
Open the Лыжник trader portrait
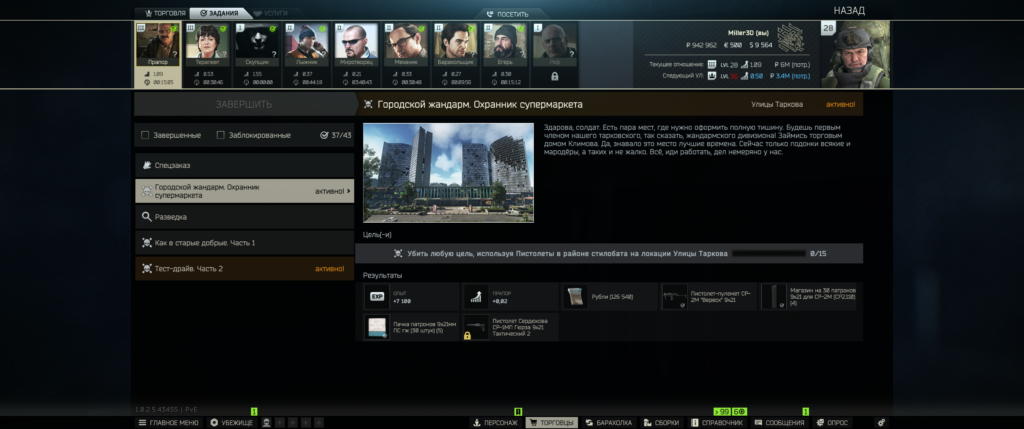click(x=306, y=45)
